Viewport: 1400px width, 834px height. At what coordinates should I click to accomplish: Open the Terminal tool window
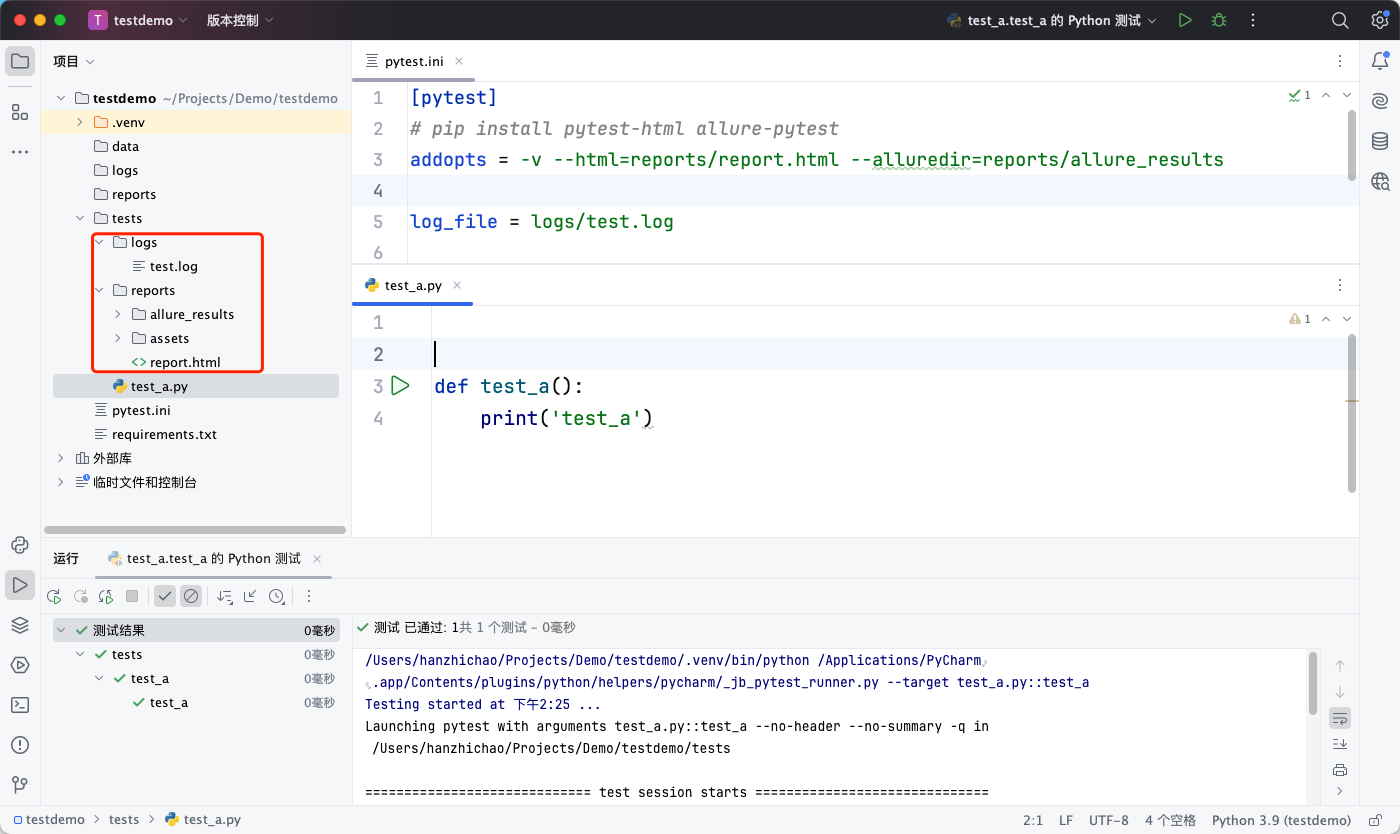(20, 705)
